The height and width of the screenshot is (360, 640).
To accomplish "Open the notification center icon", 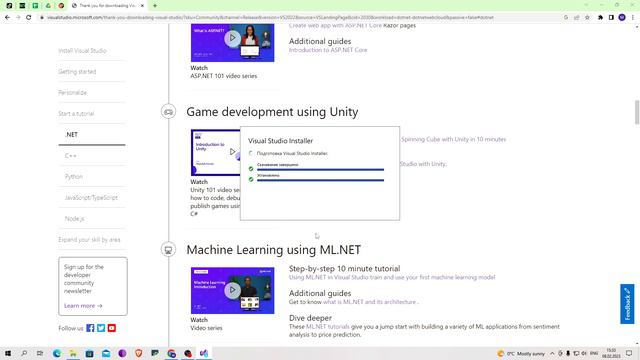I will (629, 353).
